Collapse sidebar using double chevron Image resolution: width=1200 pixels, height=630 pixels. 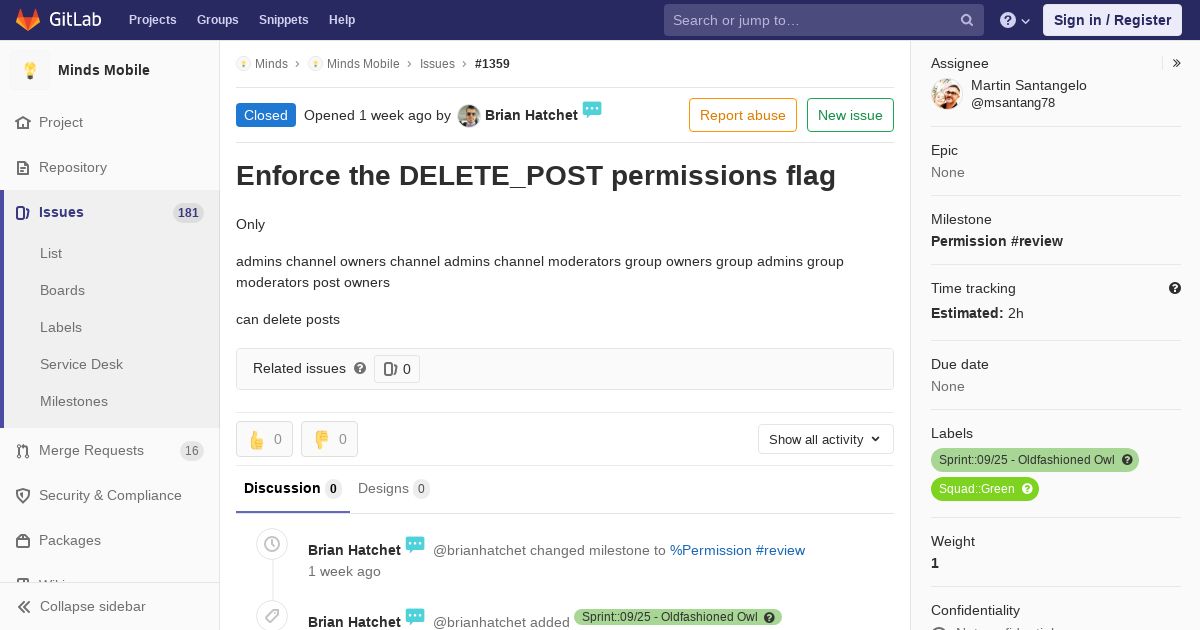pyautogui.click(x=24, y=606)
